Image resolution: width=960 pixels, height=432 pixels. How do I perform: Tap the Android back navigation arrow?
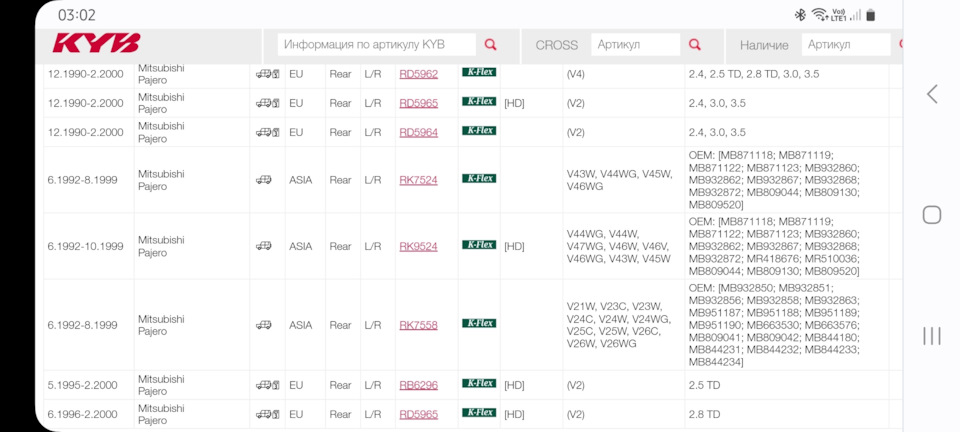click(x=931, y=94)
